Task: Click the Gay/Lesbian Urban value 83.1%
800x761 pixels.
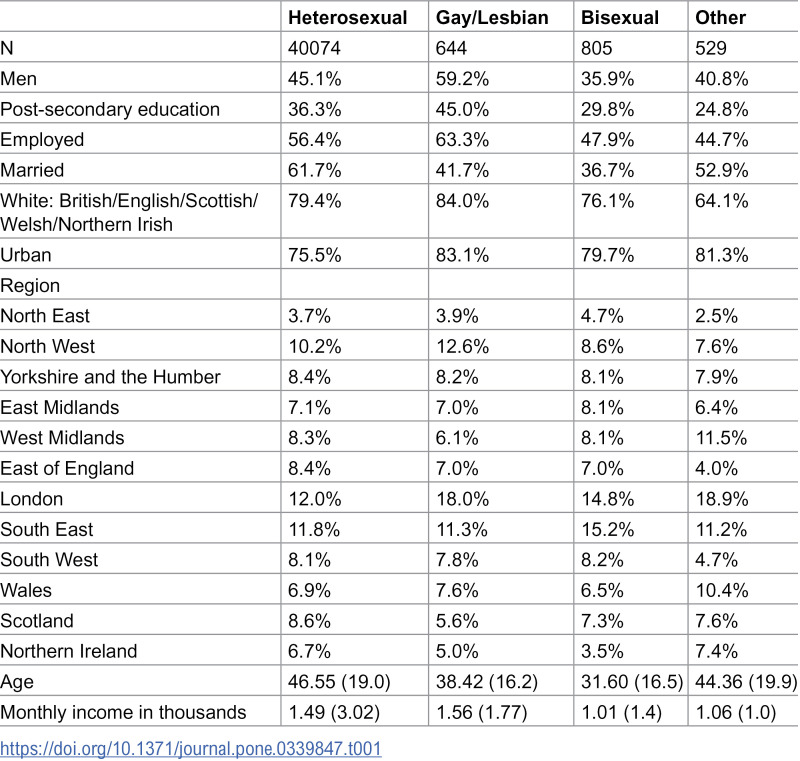Action: point(462,255)
